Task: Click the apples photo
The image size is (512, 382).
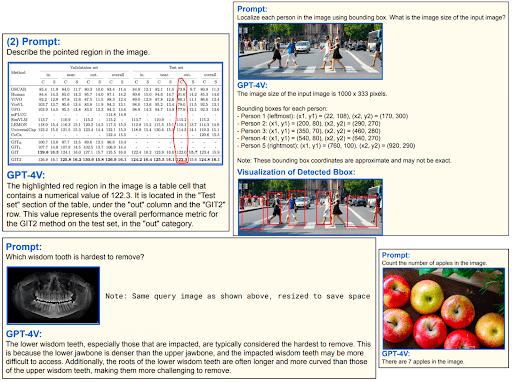Action: point(444,309)
